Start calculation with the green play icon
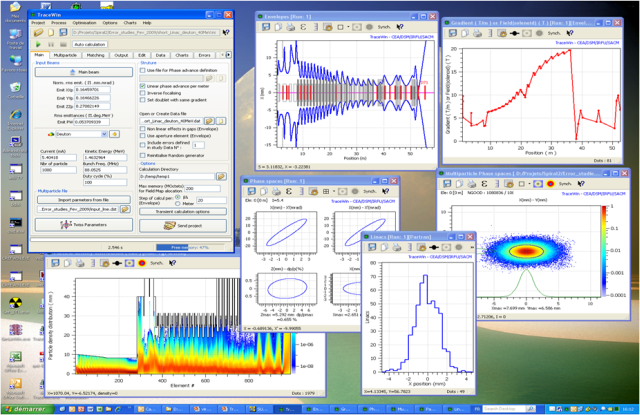 click(38, 44)
